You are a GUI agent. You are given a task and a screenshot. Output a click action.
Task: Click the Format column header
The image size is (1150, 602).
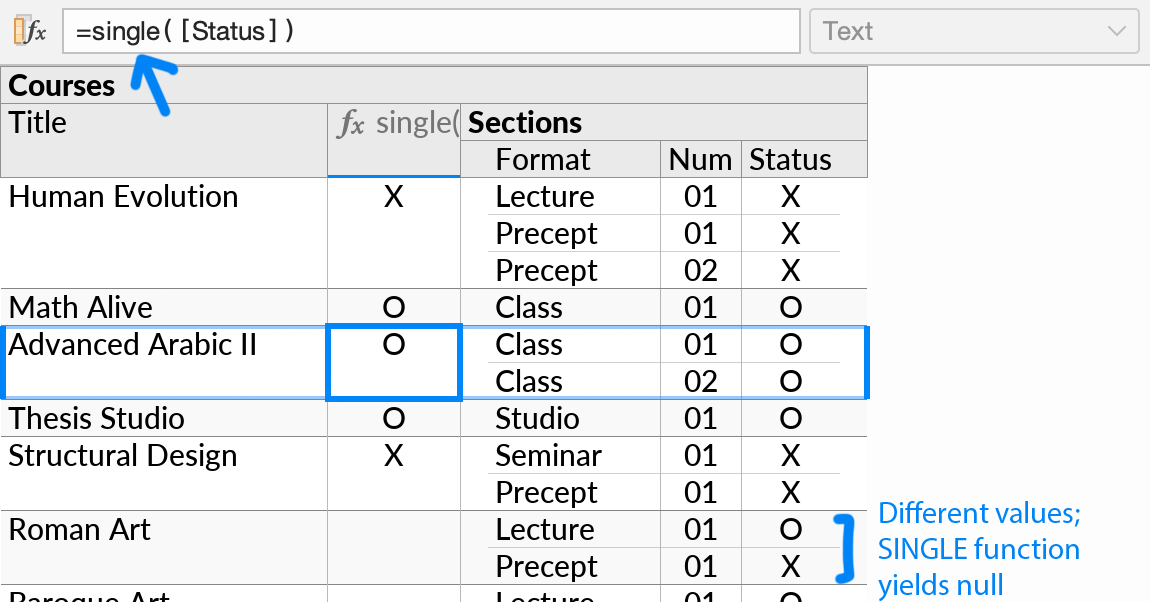pos(542,159)
